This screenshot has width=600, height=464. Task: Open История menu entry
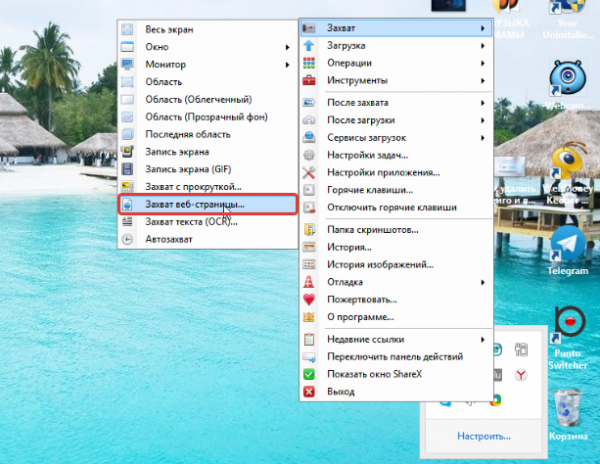[x=396, y=247]
